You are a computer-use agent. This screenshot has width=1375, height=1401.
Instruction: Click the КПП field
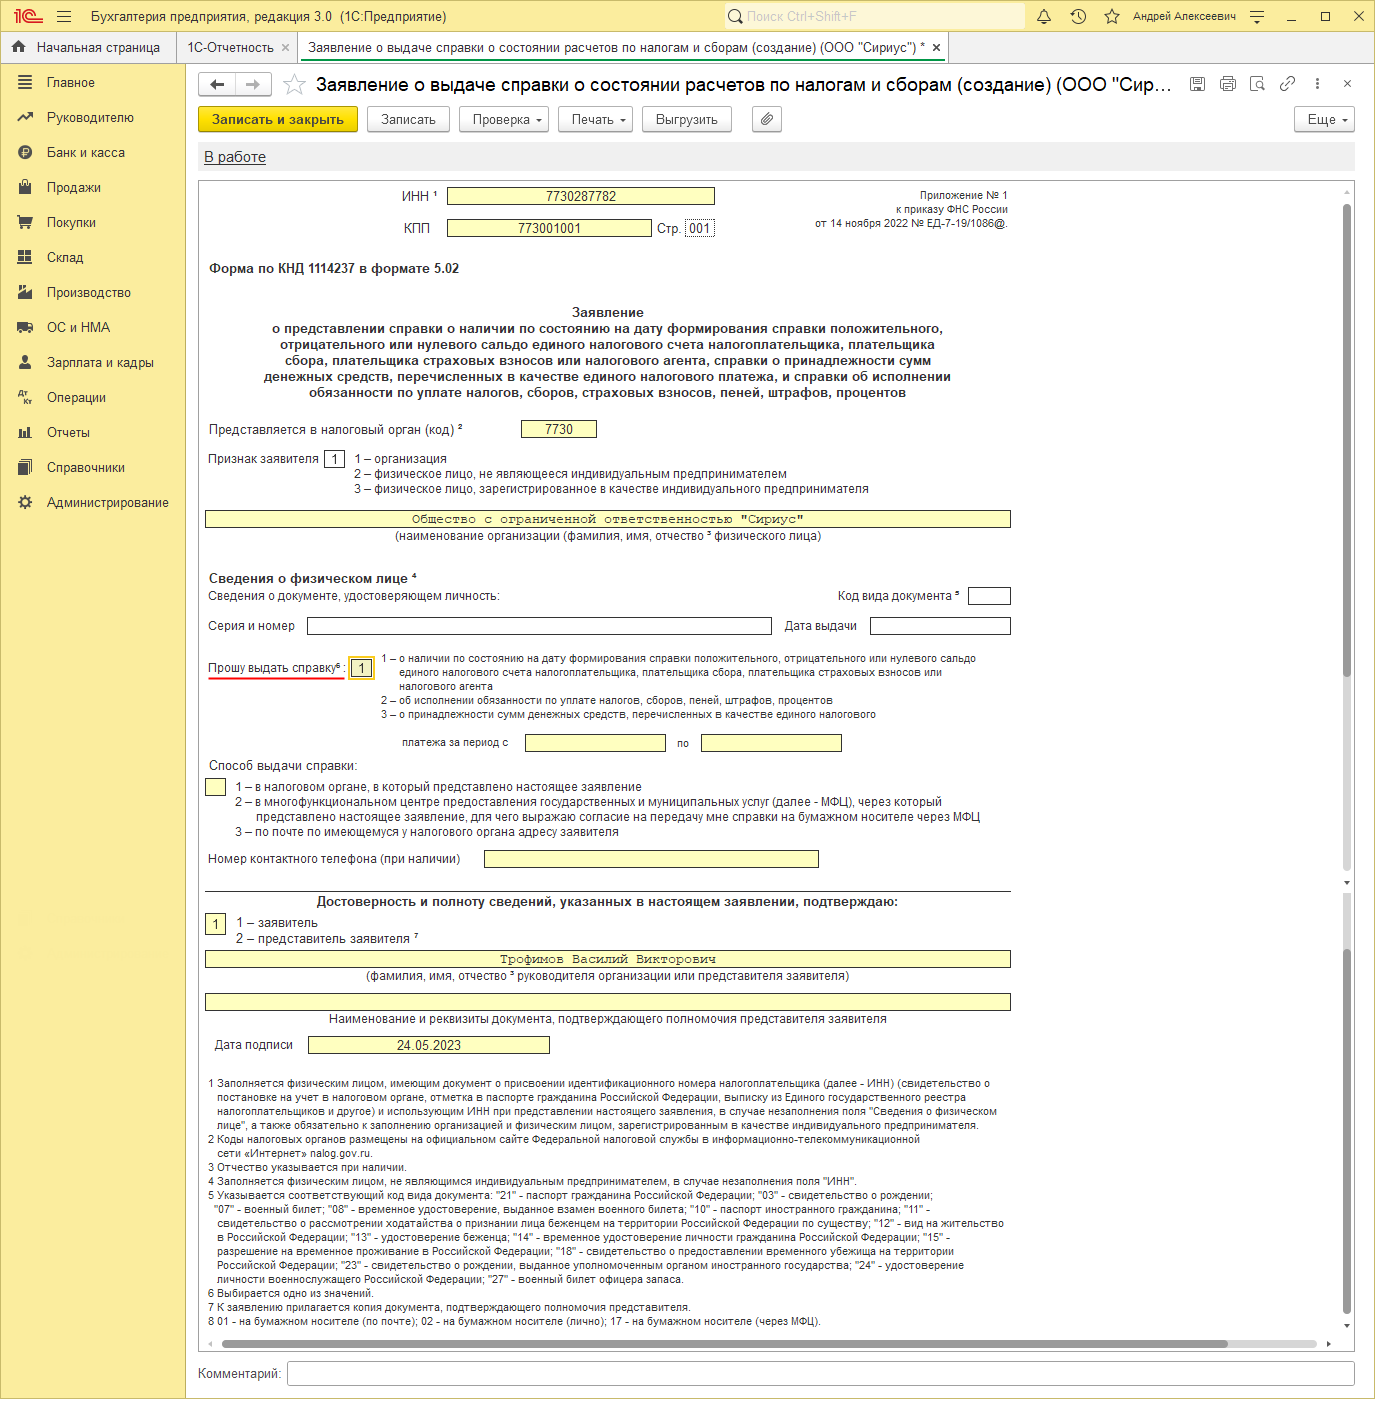tap(549, 228)
